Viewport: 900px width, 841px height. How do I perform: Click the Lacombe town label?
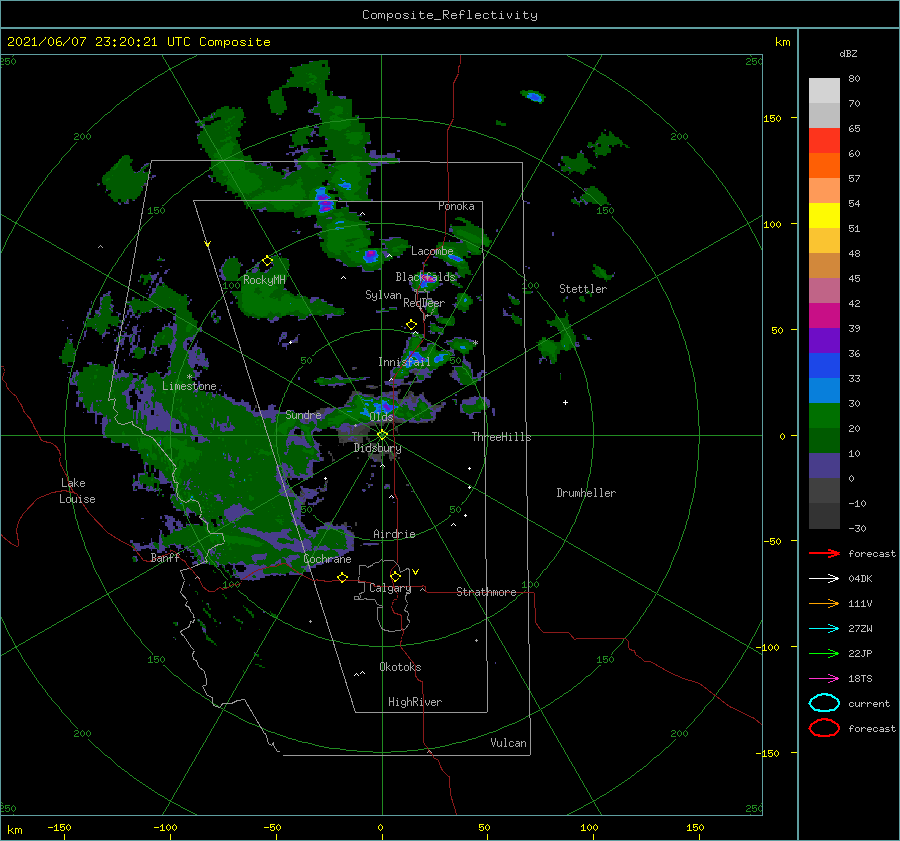point(432,251)
